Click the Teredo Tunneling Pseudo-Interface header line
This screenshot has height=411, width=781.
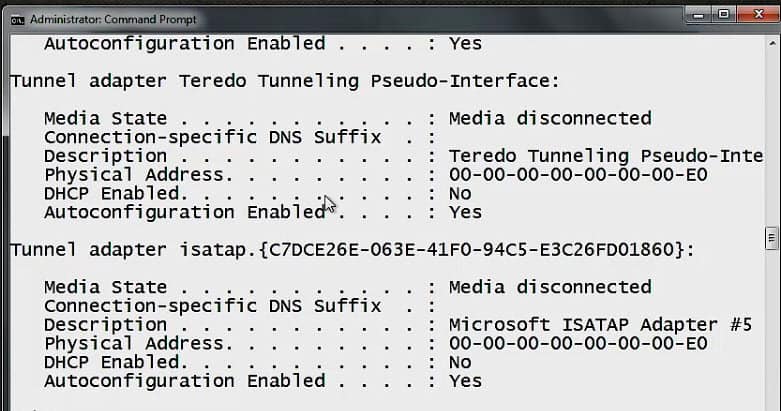pyautogui.click(x=285, y=81)
